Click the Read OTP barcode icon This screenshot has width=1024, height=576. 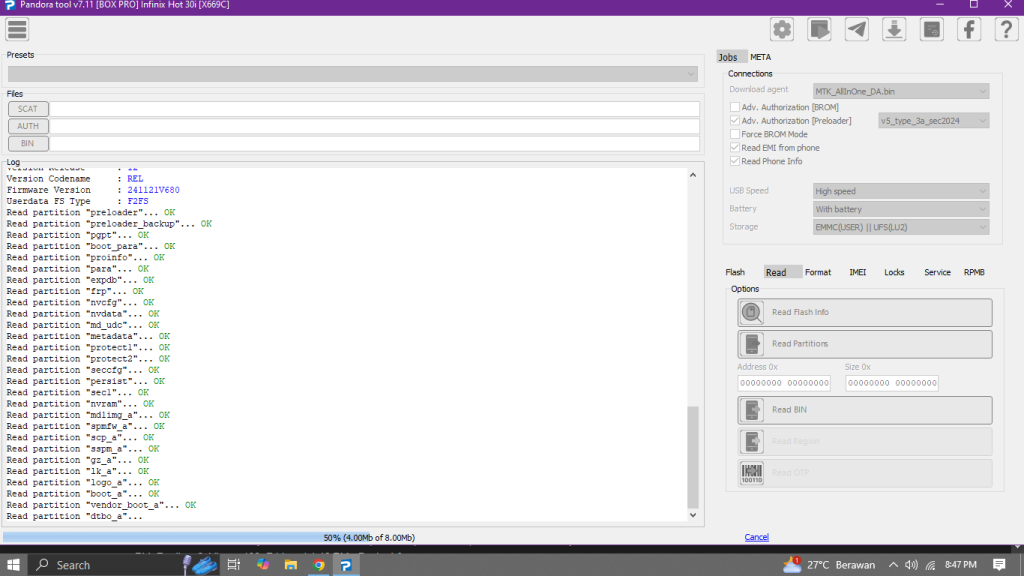pyautogui.click(x=752, y=473)
